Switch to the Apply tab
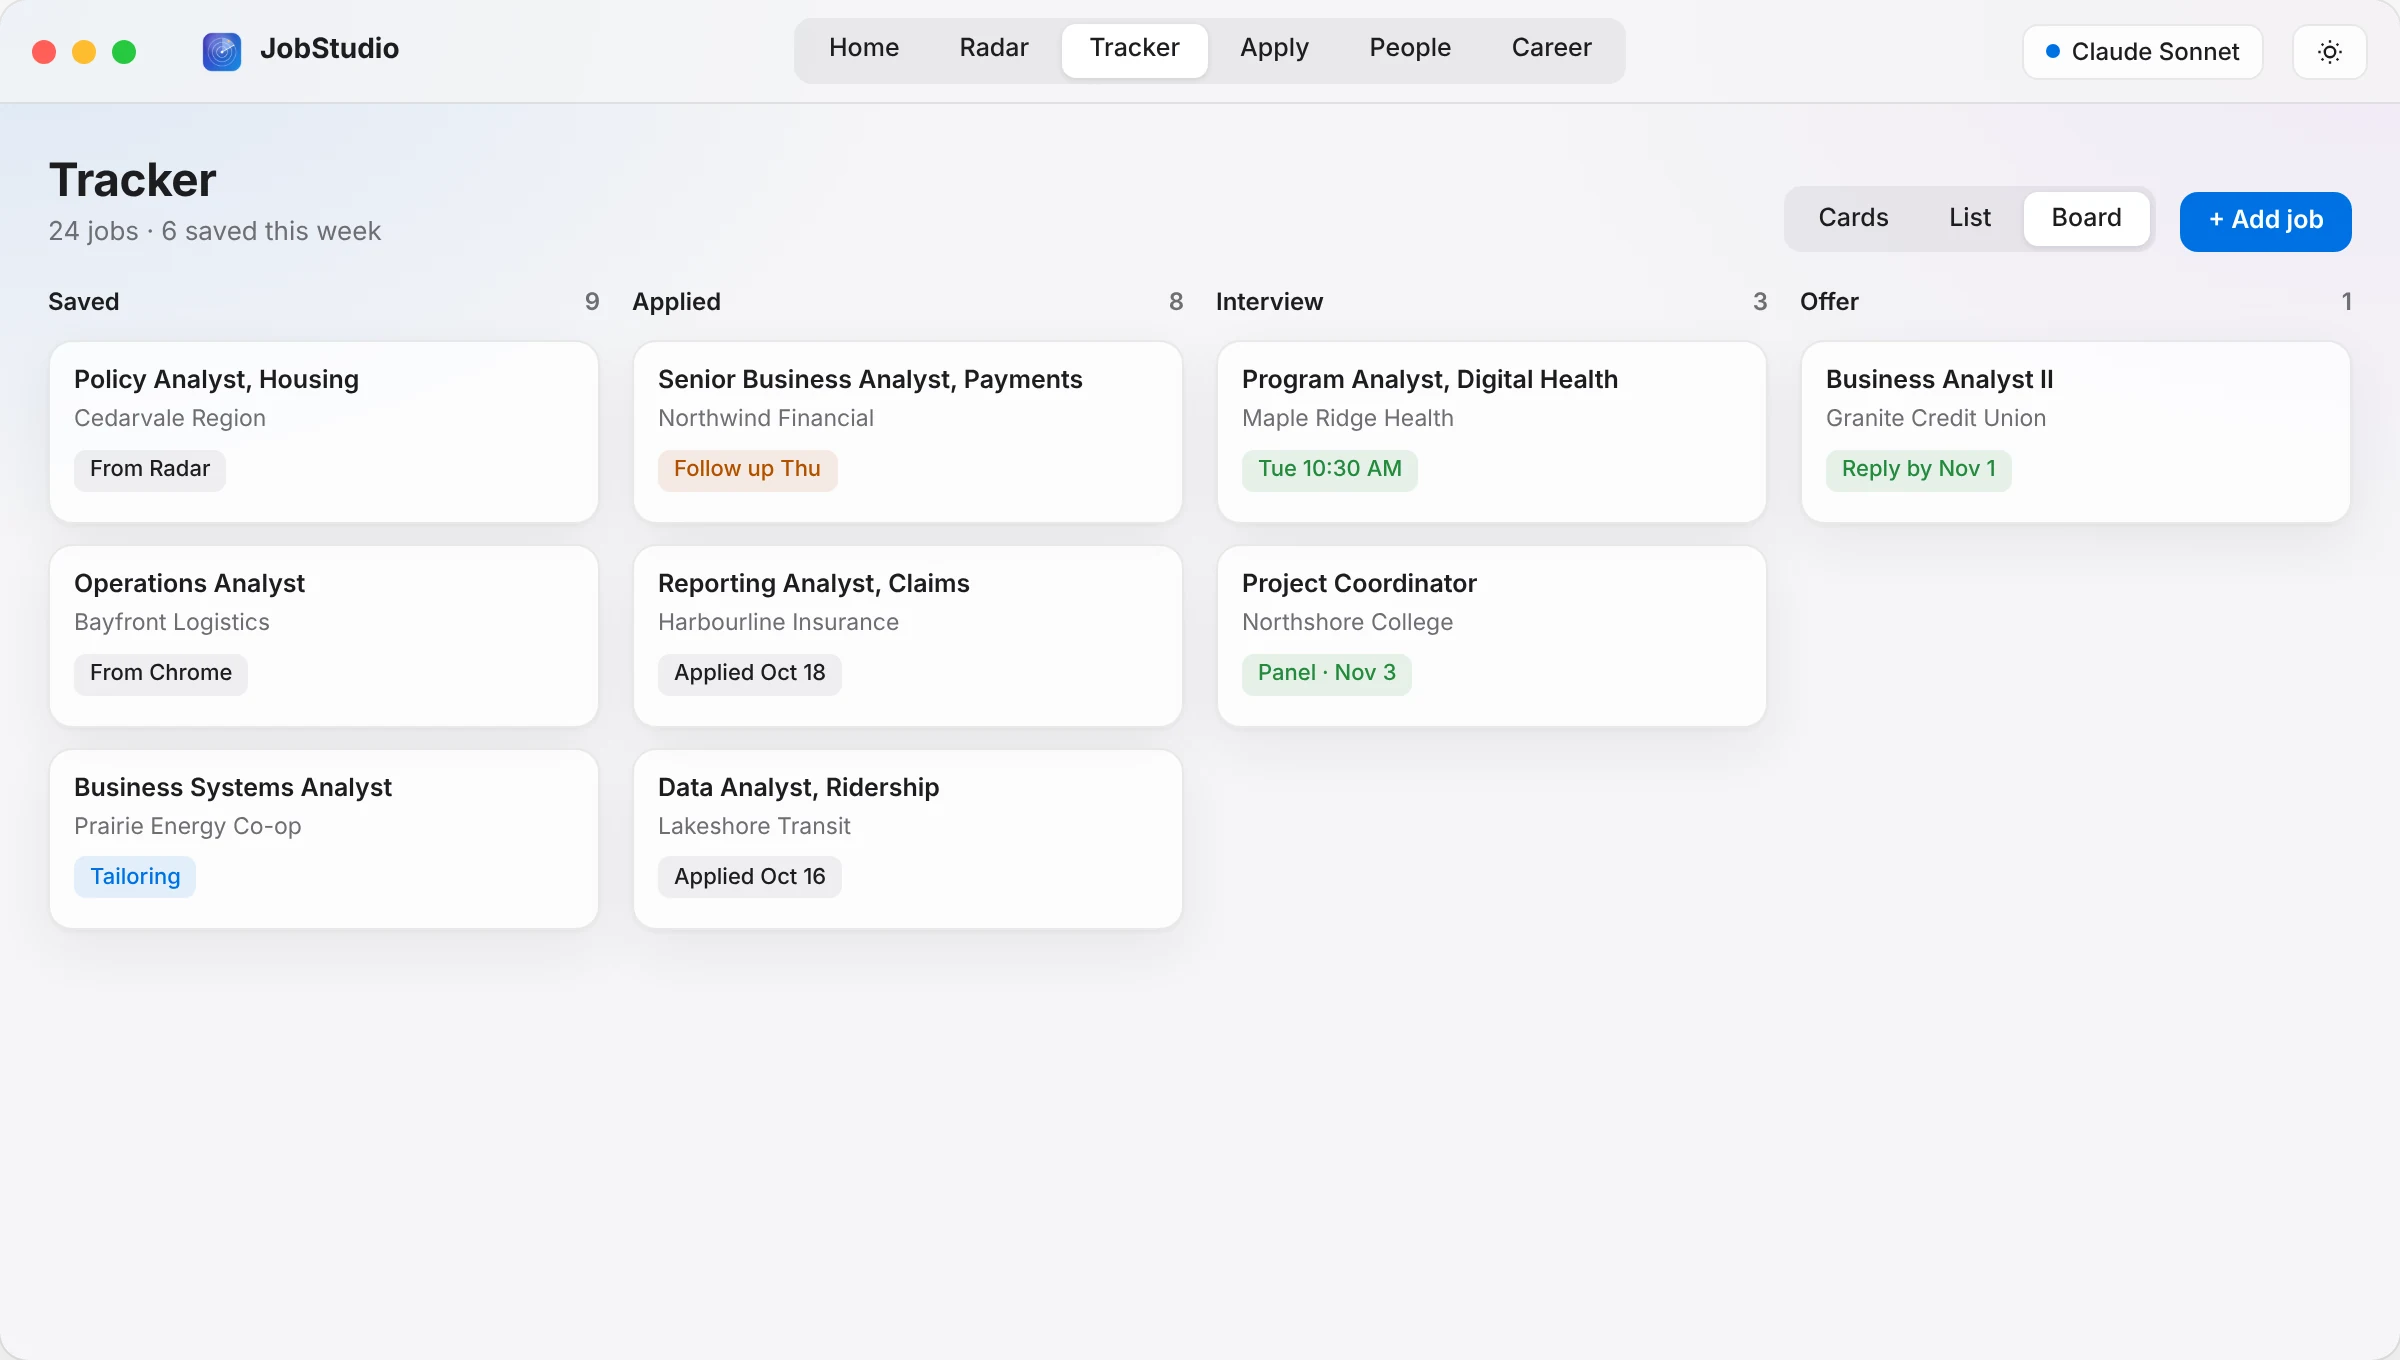The height and width of the screenshot is (1360, 2400). [x=1274, y=48]
